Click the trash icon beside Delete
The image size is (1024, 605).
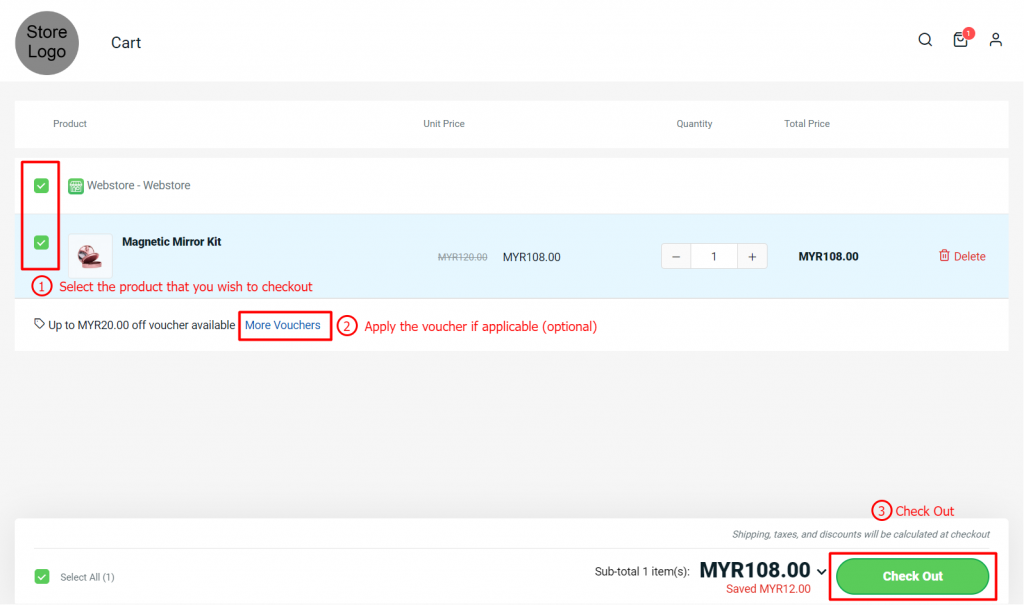(944, 256)
